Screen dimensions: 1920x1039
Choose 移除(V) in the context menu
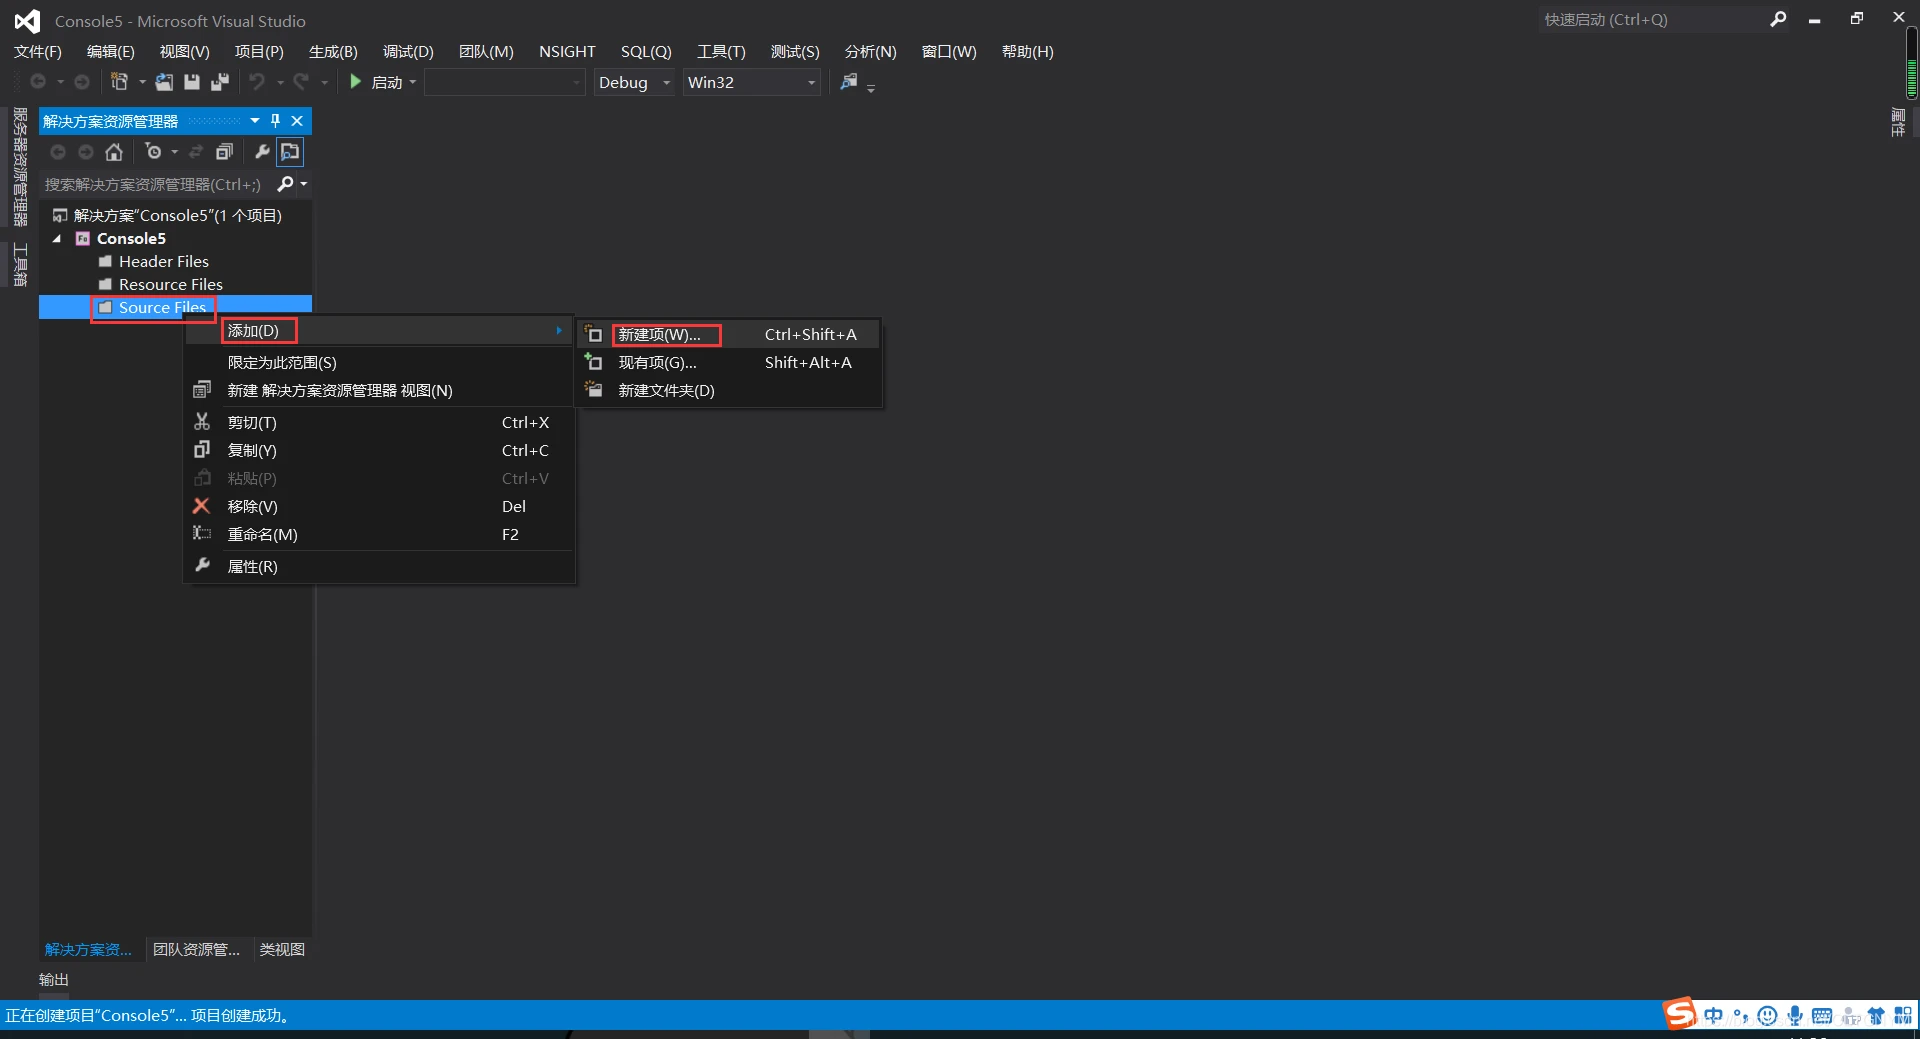click(x=379, y=506)
